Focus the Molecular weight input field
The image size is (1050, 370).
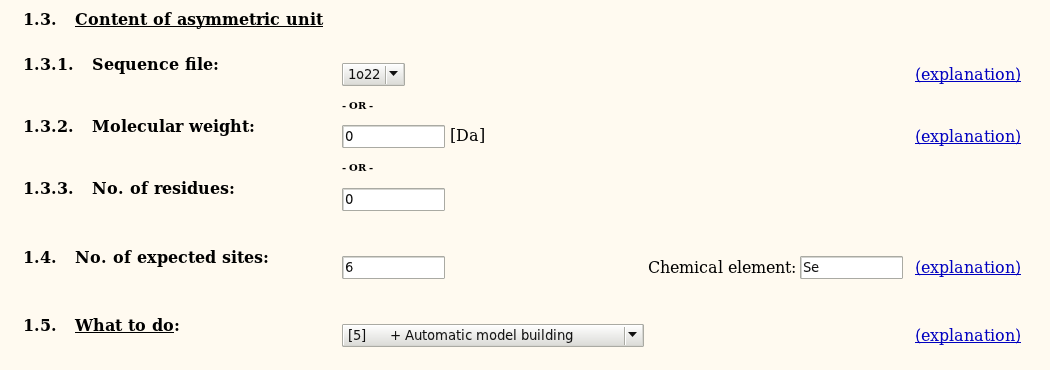click(x=393, y=136)
